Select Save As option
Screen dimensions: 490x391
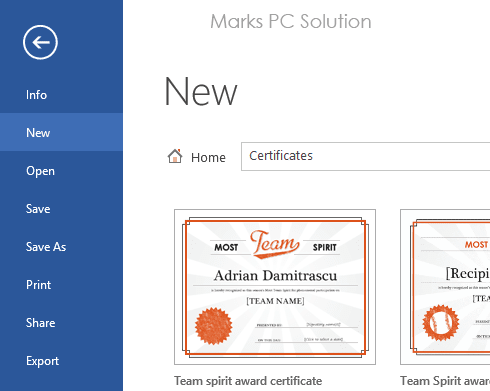coord(61,247)
